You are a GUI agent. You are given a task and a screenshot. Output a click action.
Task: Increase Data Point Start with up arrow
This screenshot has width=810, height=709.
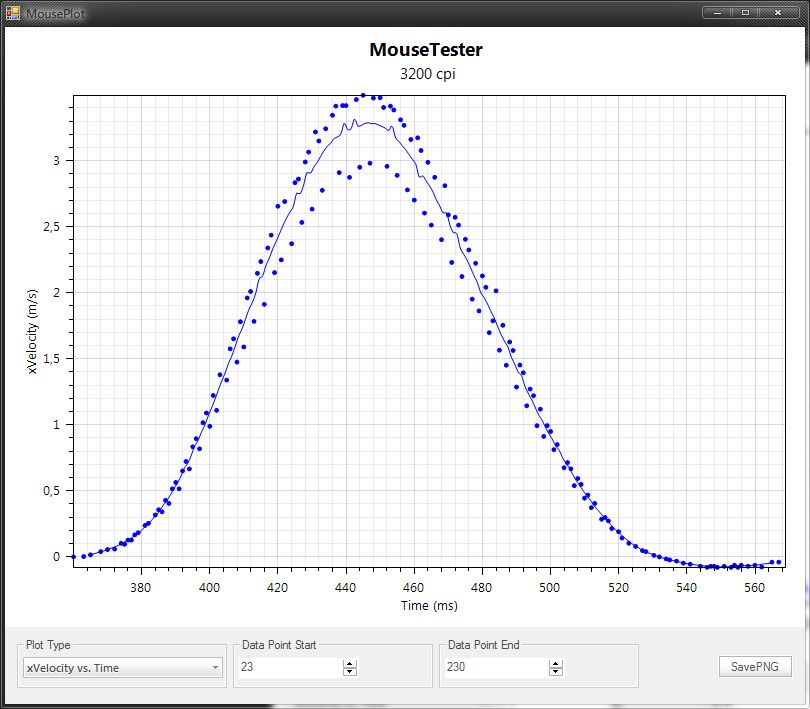350,664
